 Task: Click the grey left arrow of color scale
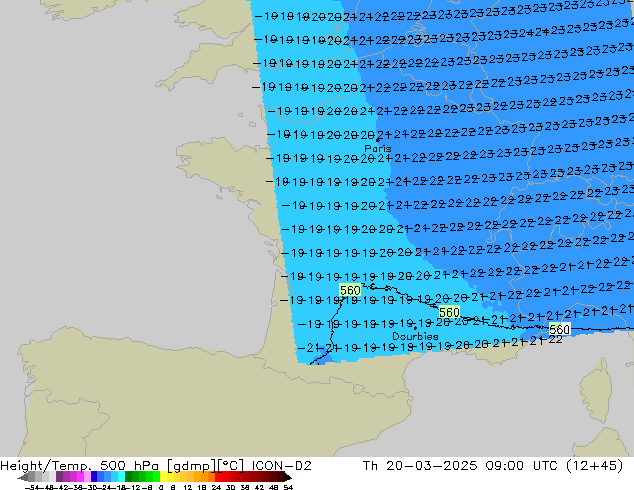22,477
